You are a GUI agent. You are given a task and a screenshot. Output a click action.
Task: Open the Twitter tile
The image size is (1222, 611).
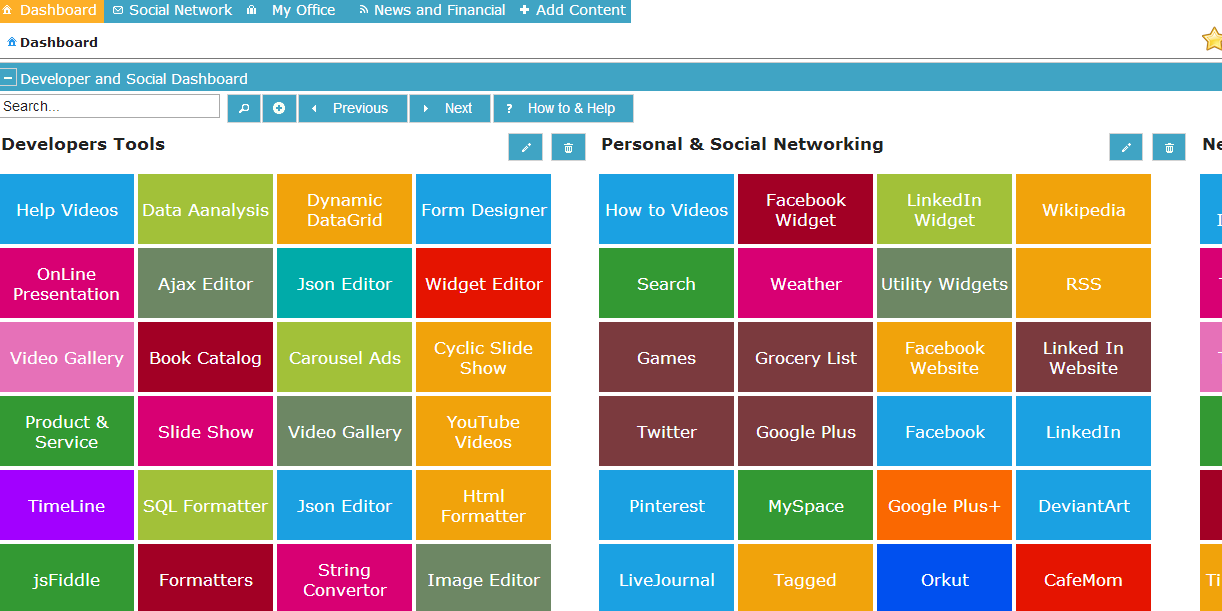point(666,431)
